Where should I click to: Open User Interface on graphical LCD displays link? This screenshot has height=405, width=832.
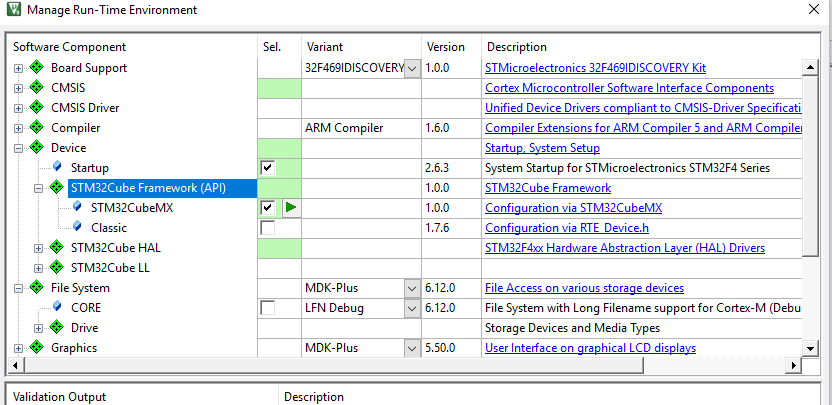[x=591, y=348]
